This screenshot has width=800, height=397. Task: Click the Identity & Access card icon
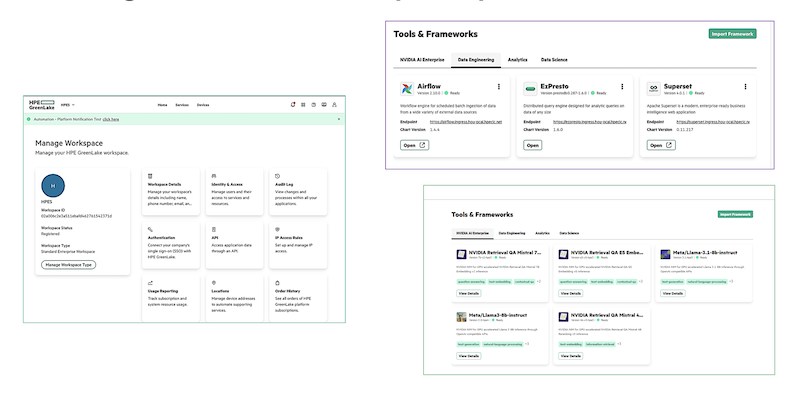click(x=214, y=176)
